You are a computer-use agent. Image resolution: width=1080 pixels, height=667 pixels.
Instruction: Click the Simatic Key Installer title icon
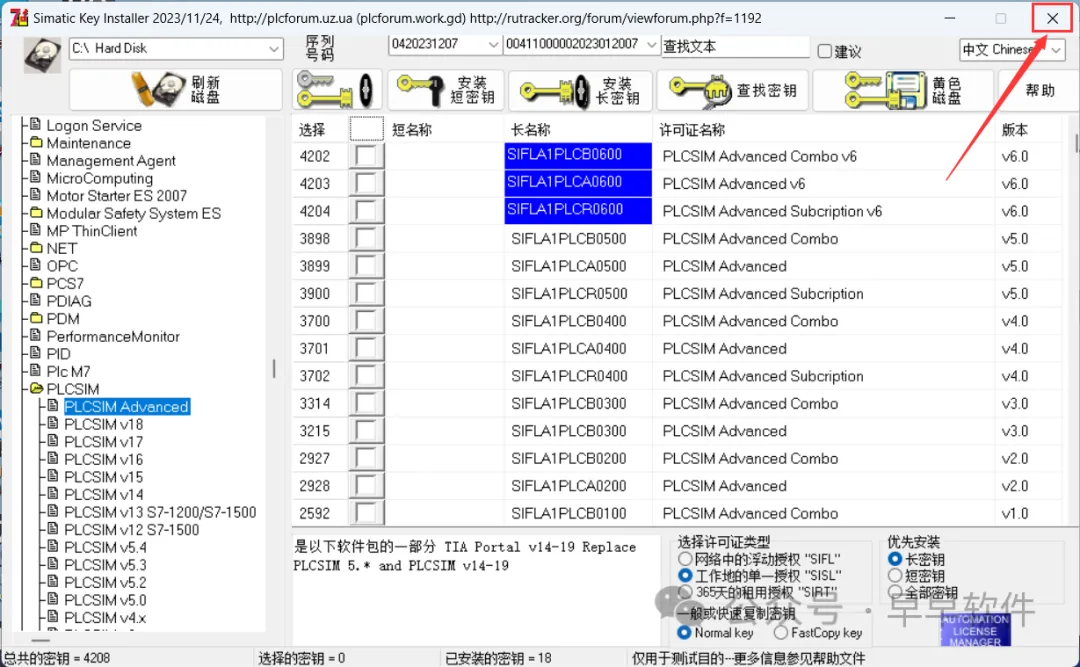(x=19, y=17)
